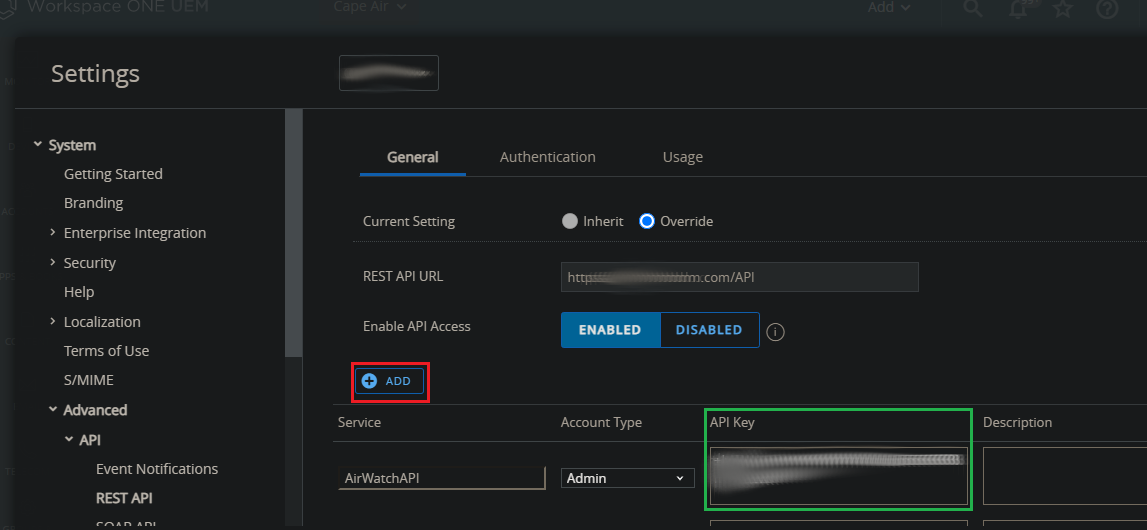Select REST API in the tree
Screen dimensions: 1147x530
coord(124,498)
